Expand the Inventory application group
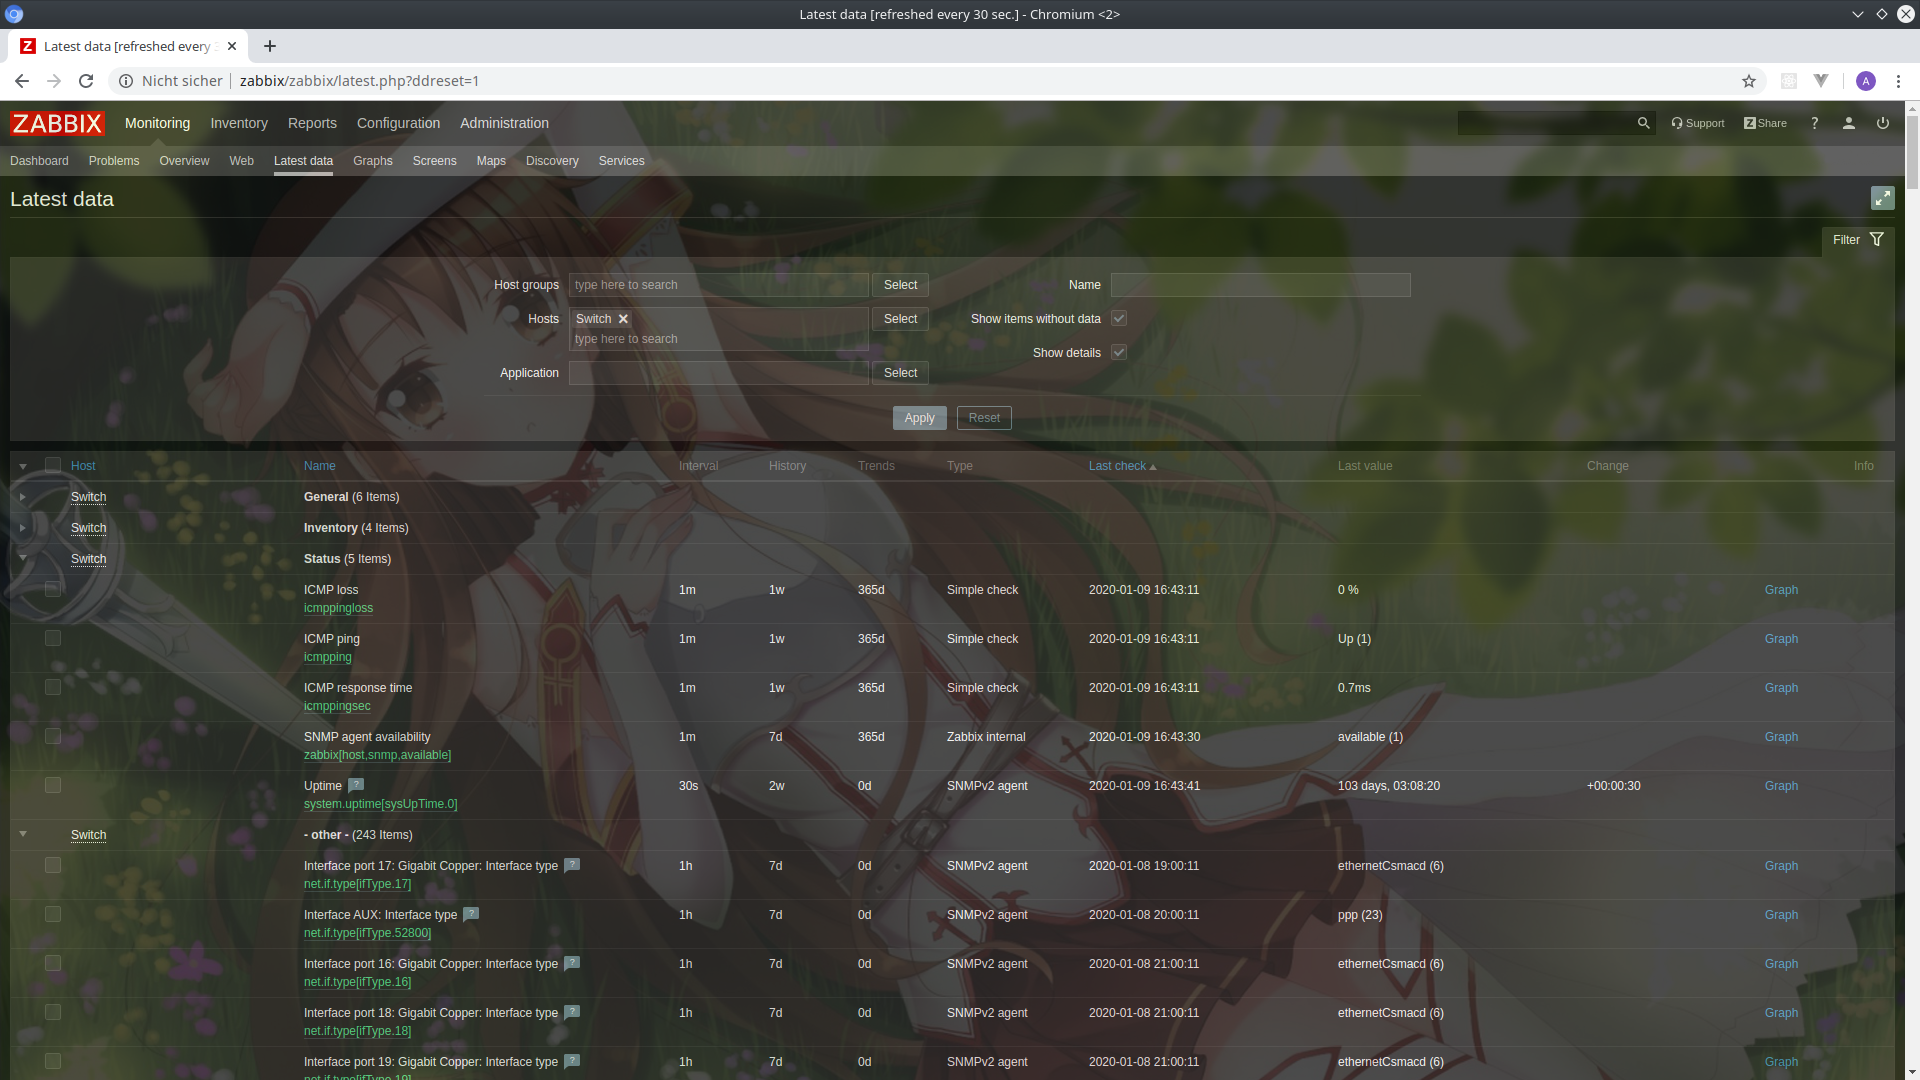Screen dimensions: 1920x1080 23,528
